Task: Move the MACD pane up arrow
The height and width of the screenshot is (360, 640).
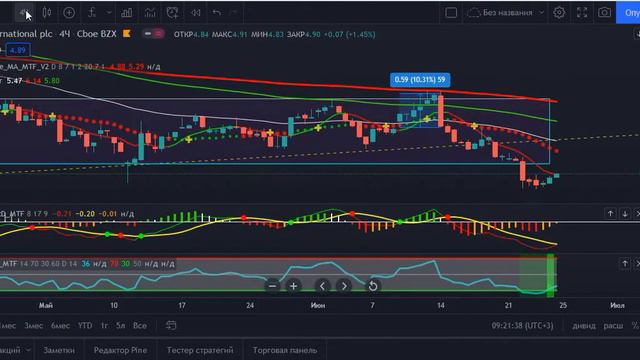Action: (x=610, y=213)
